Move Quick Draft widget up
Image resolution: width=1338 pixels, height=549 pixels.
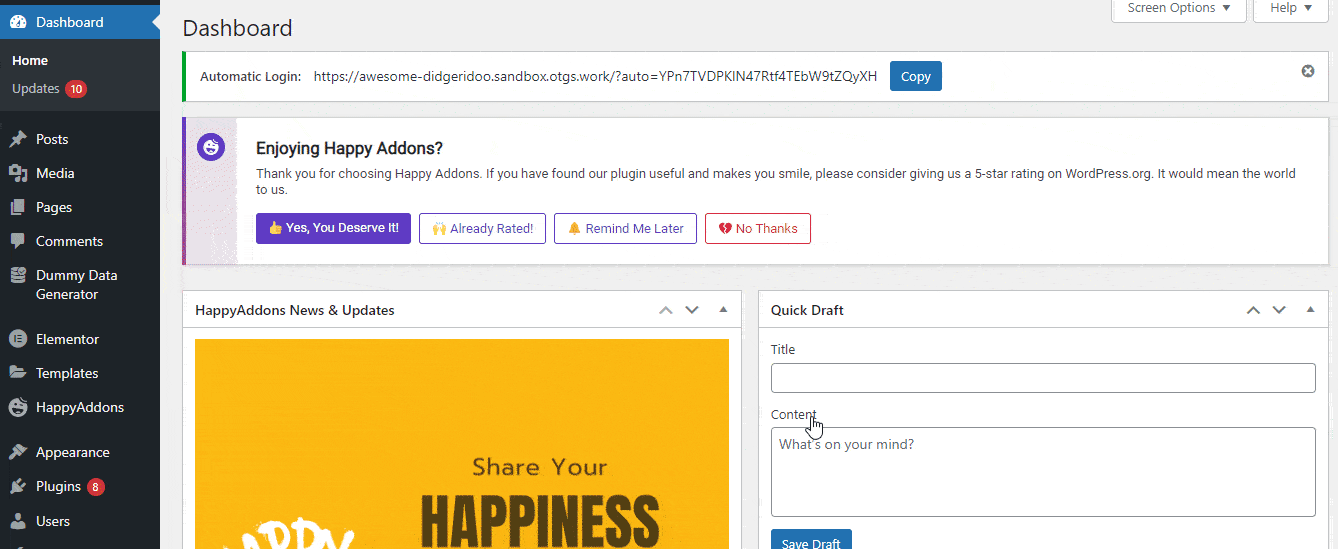click(1253, 310)
